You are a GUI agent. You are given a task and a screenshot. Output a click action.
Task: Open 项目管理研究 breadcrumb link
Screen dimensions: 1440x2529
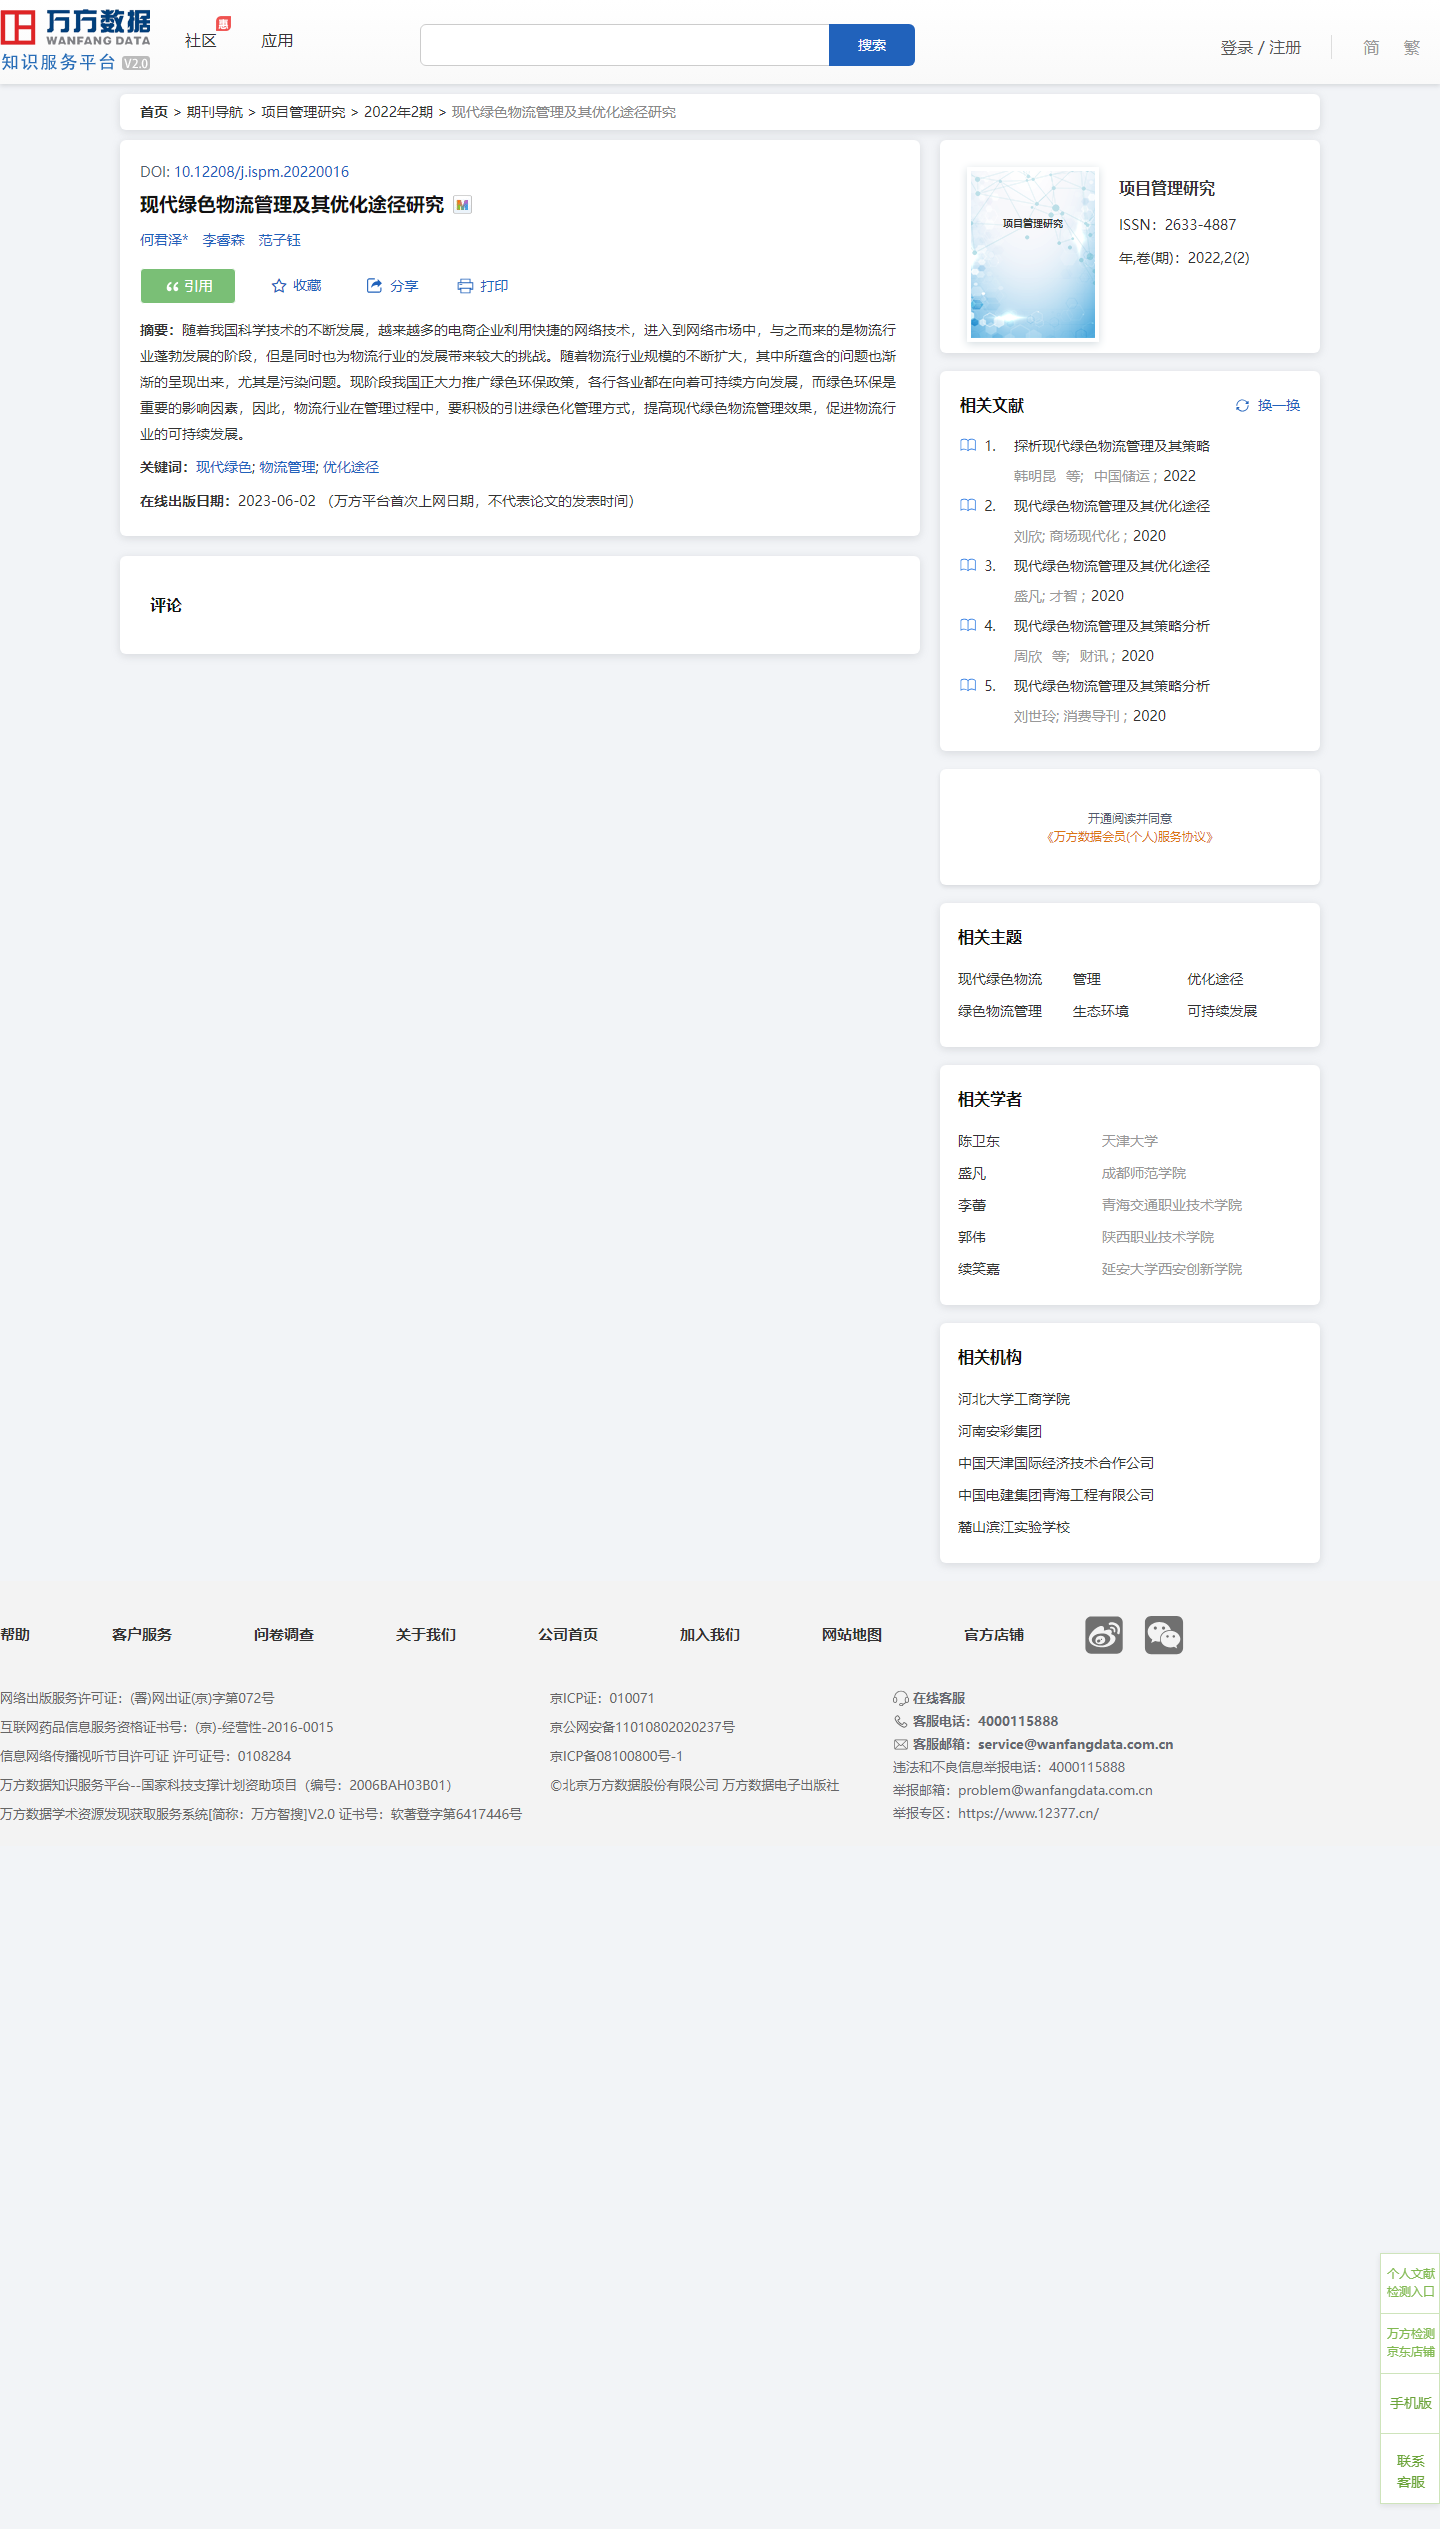[x=303, y=112]
